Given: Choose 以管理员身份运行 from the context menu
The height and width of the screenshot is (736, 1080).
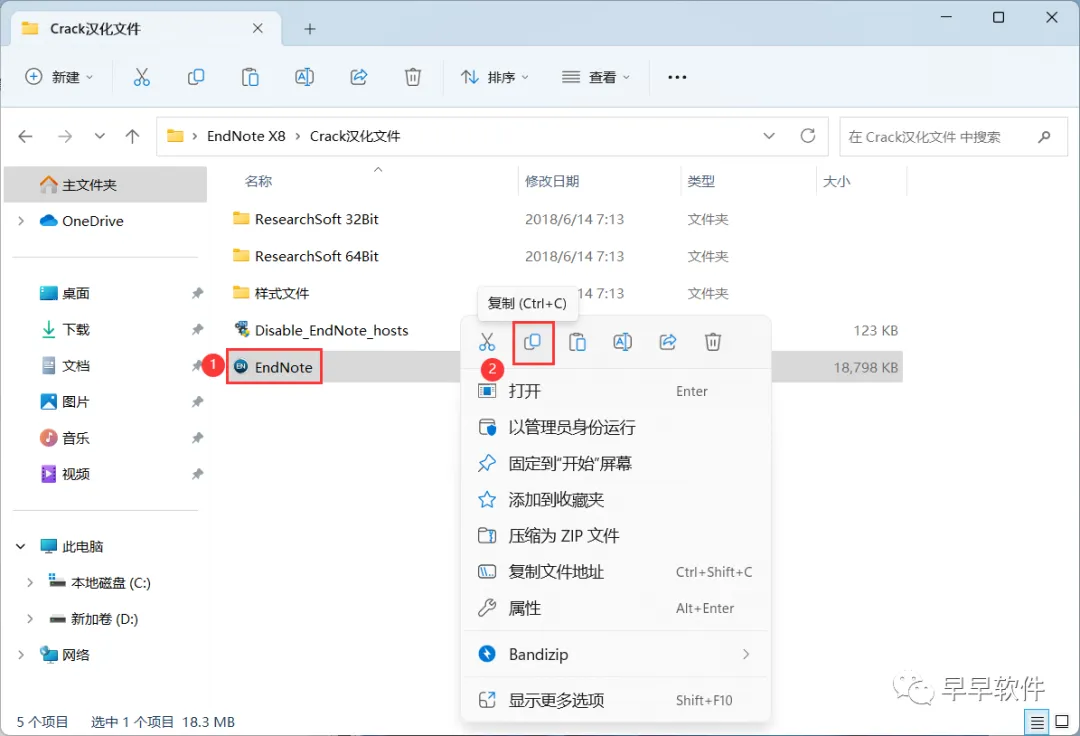Looking at the screenshot, I should pos(616,427).
